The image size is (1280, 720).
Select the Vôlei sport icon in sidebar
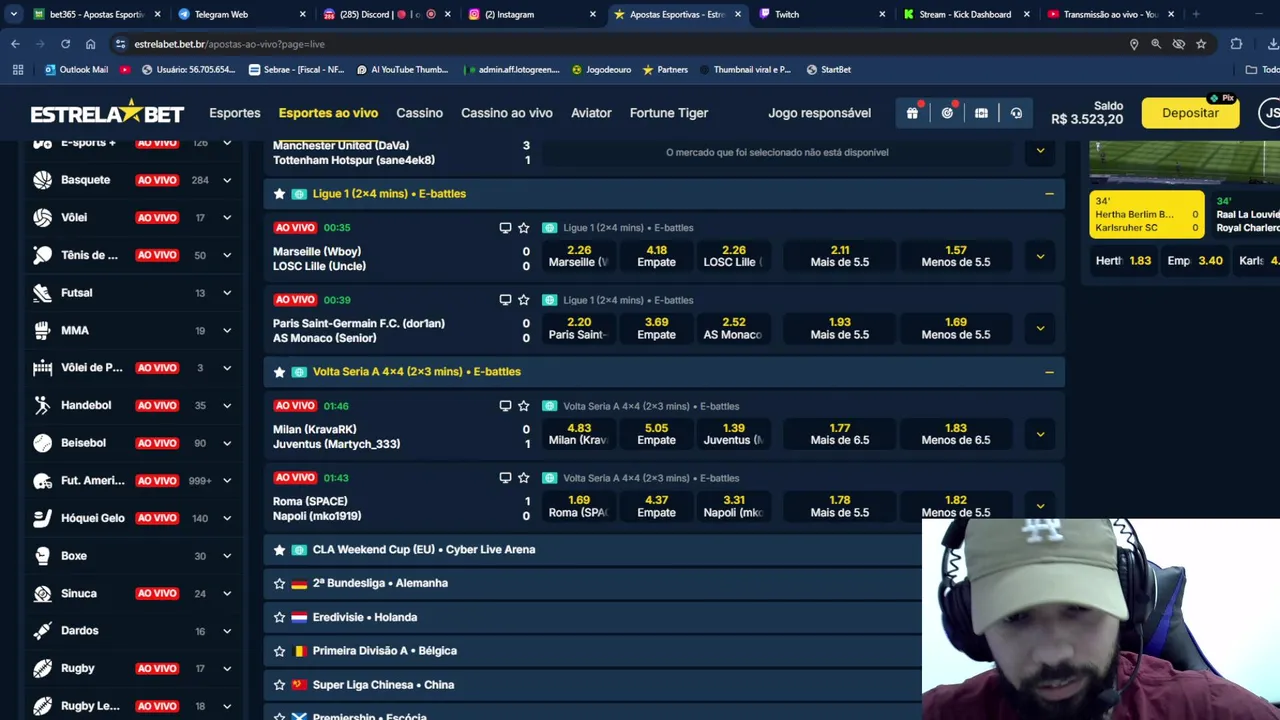coord(42,217)
